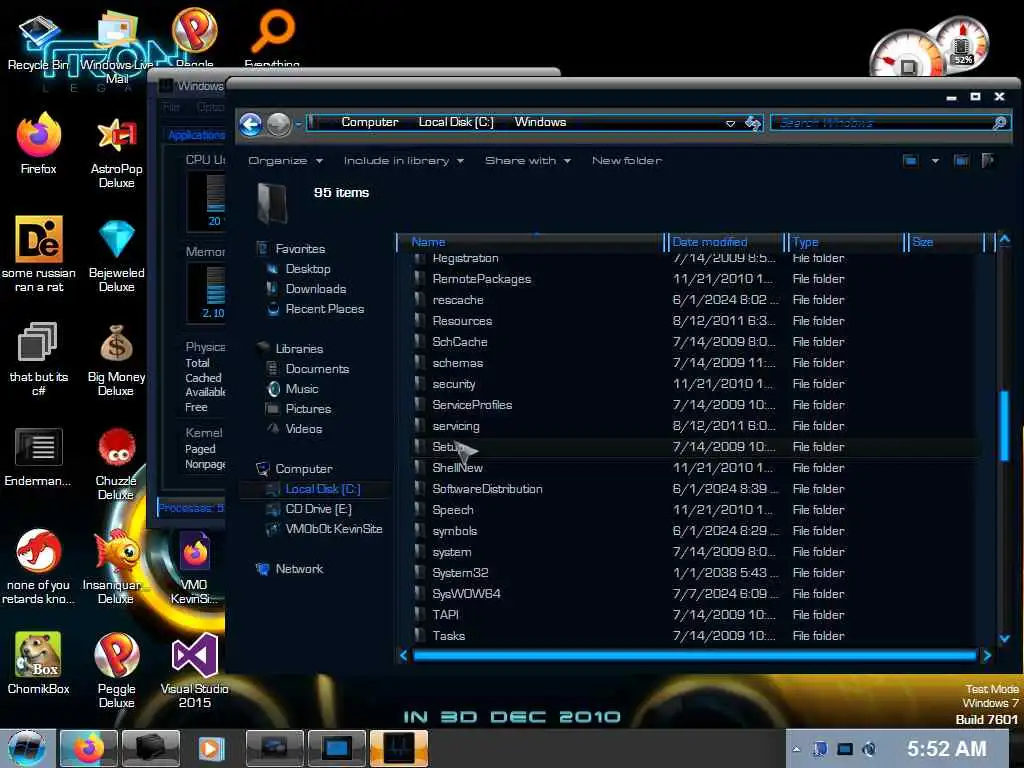The height and width of the screenshot is (768, 1024).
Task: Select the System32 folder row
Action: 696,573
